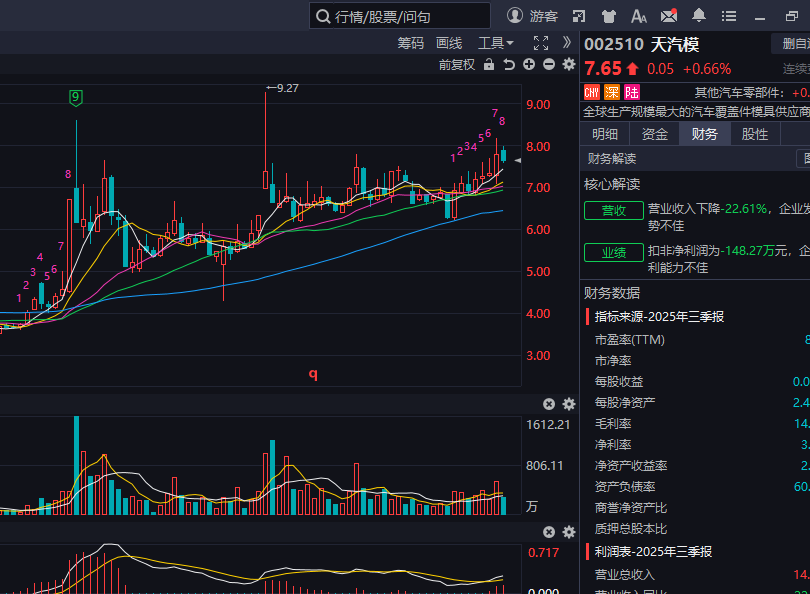Open the pop-out window icon
Screen dimensions: 810x594
click(579, 17)
